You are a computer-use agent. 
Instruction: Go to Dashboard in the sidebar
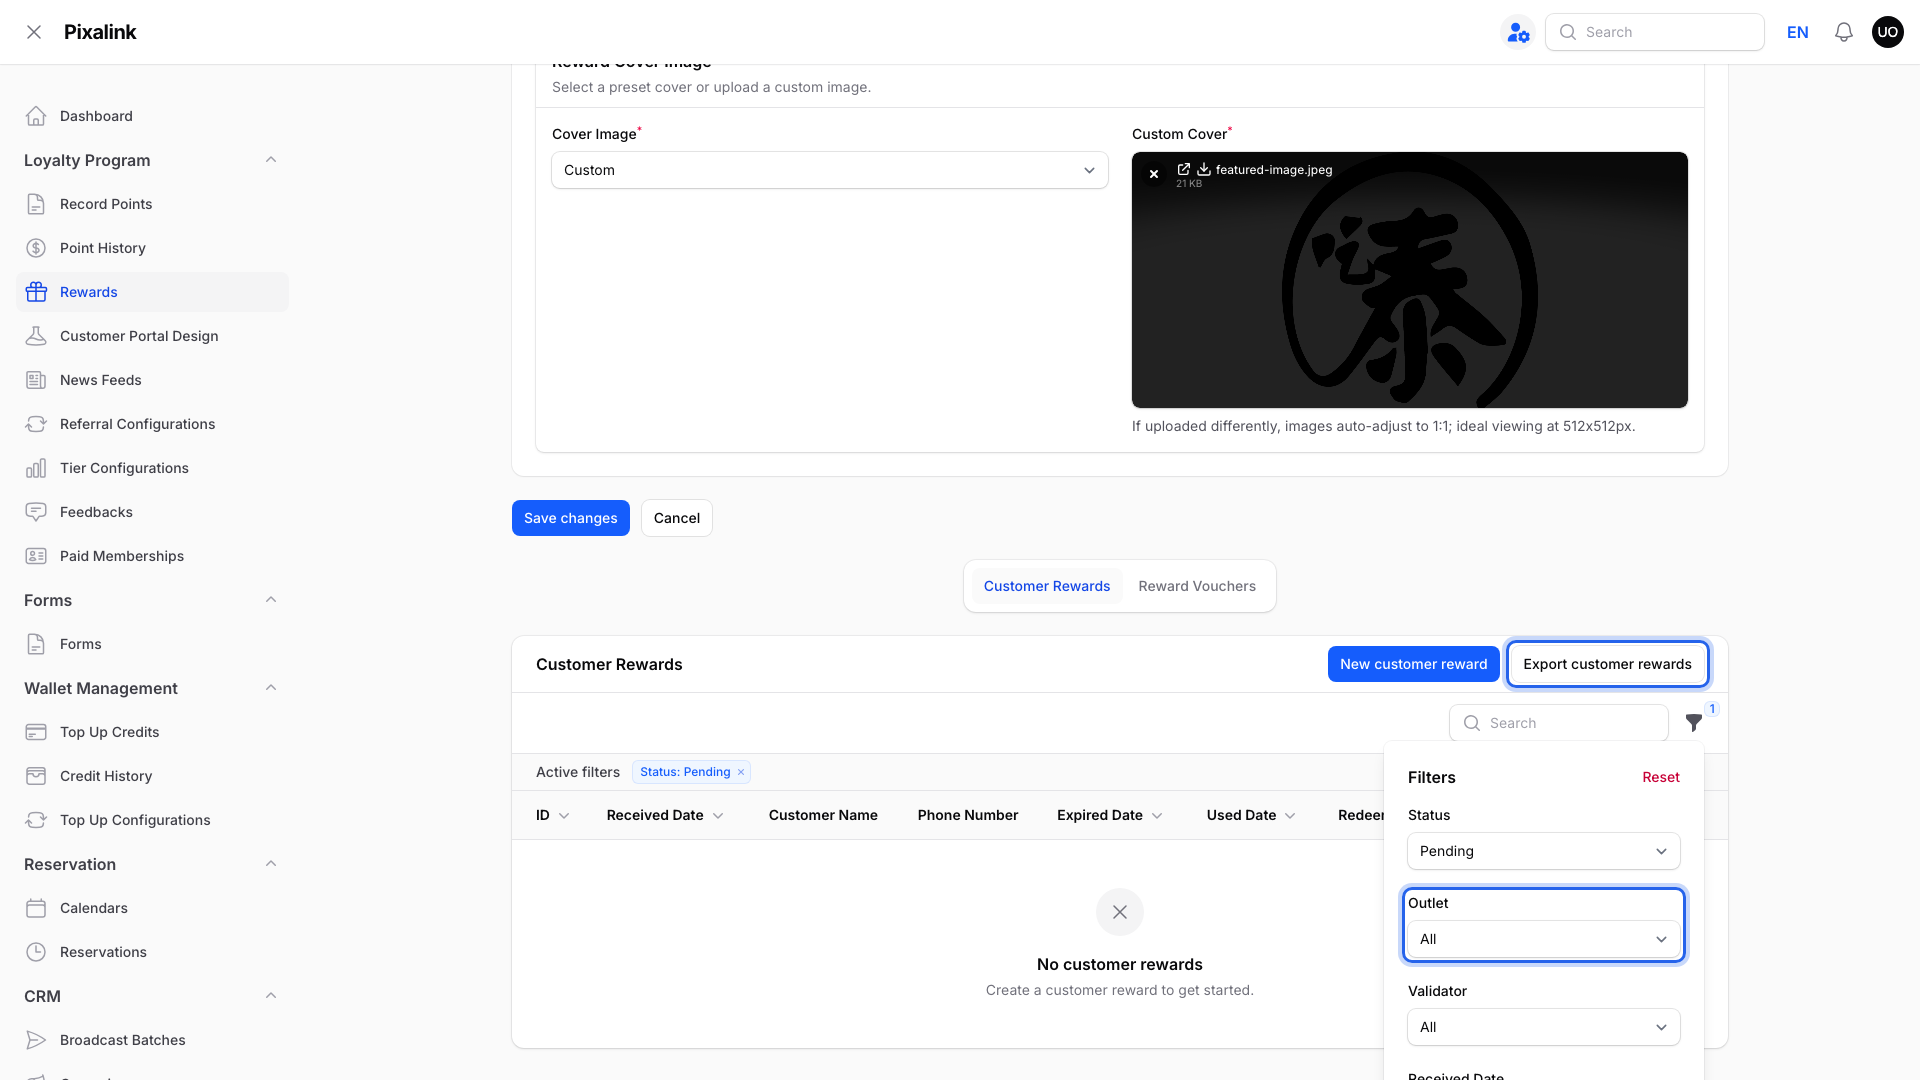[x=152, y=116]
